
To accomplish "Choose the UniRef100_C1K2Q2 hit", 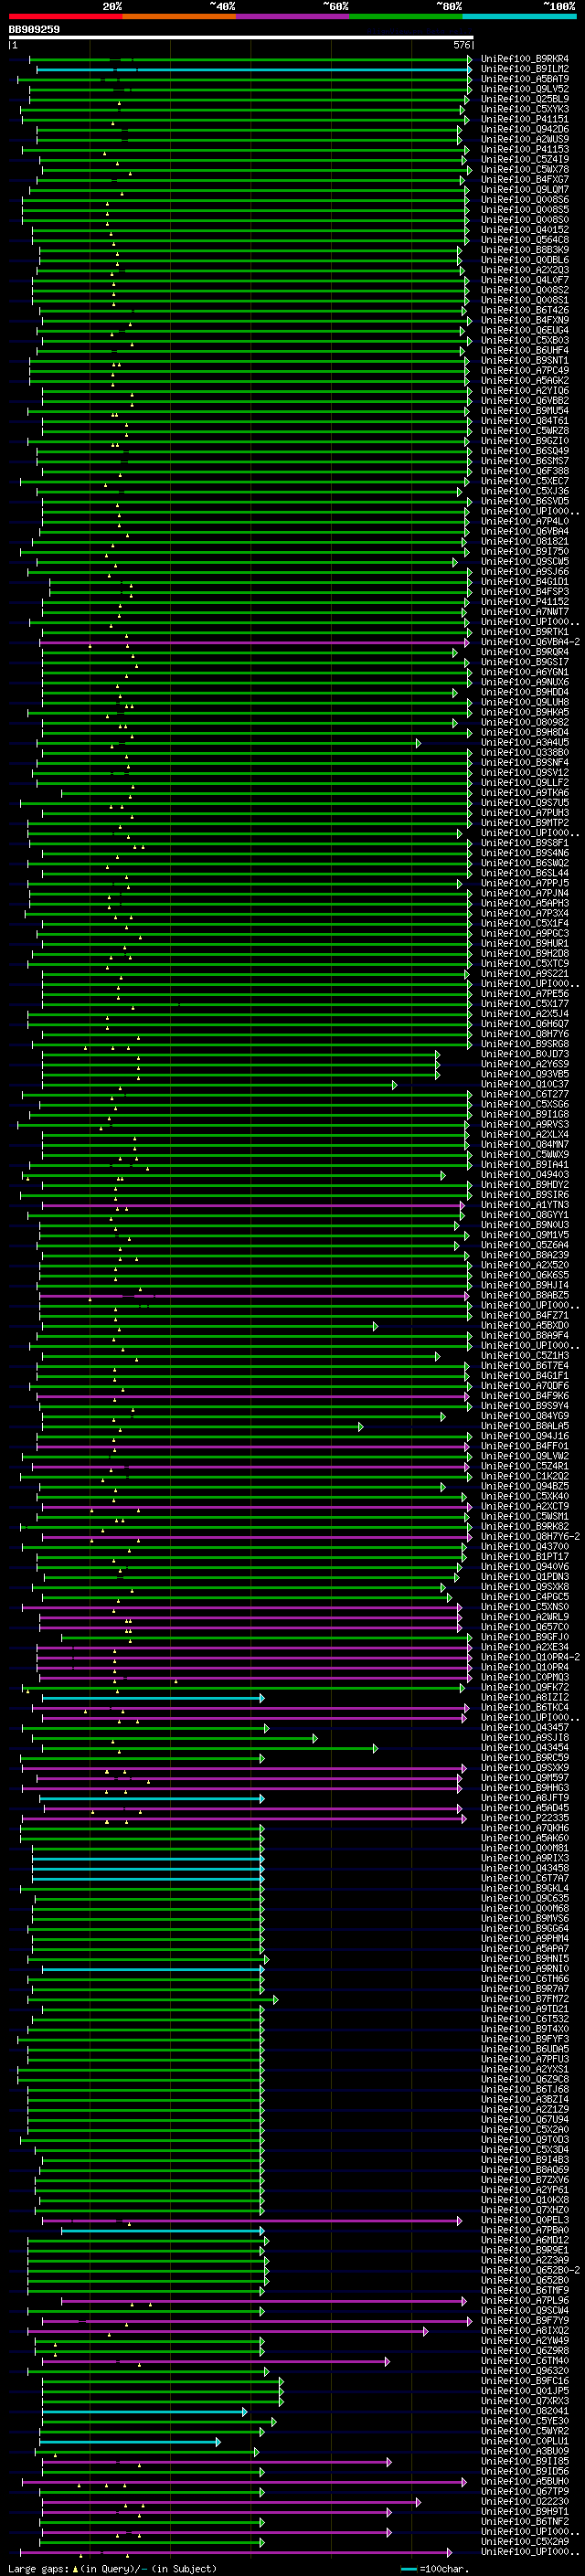I will [525, 1476].
